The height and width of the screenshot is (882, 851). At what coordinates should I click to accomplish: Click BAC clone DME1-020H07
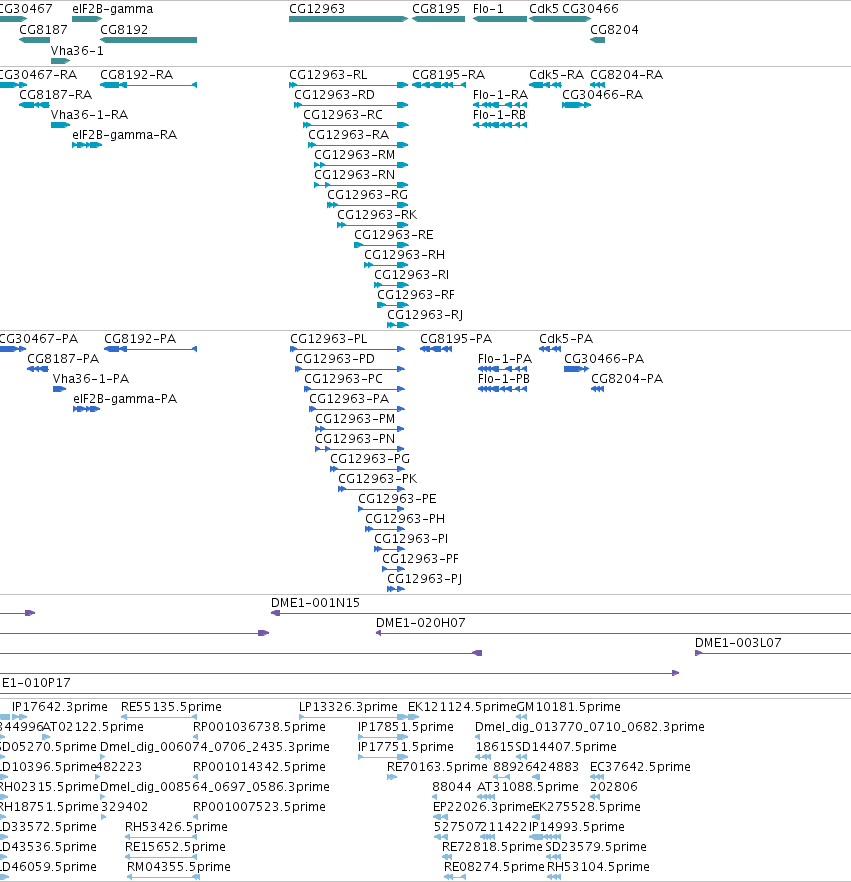click(420, 623)
